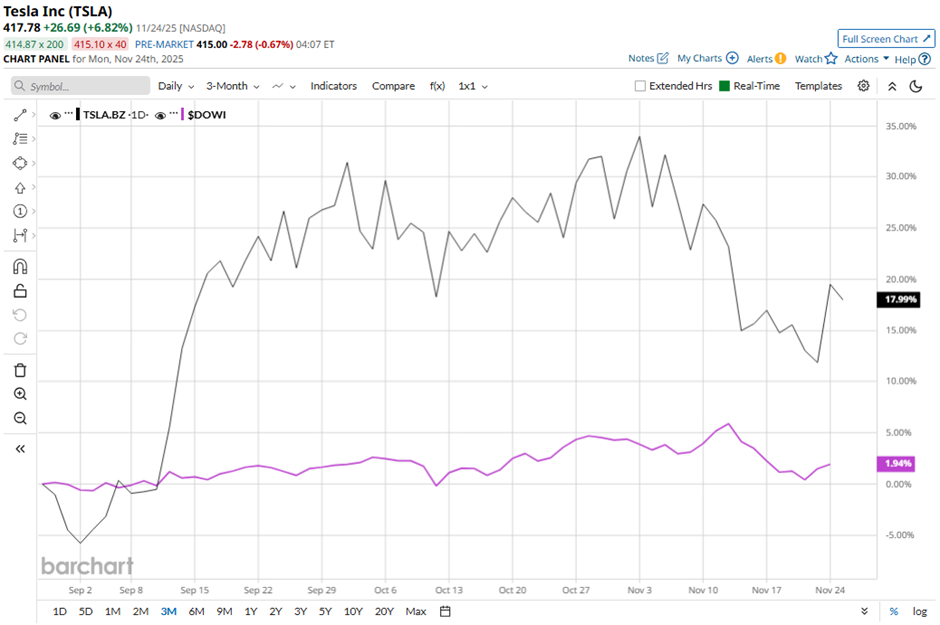Select the 6M time range

click(x=197, y=611)
